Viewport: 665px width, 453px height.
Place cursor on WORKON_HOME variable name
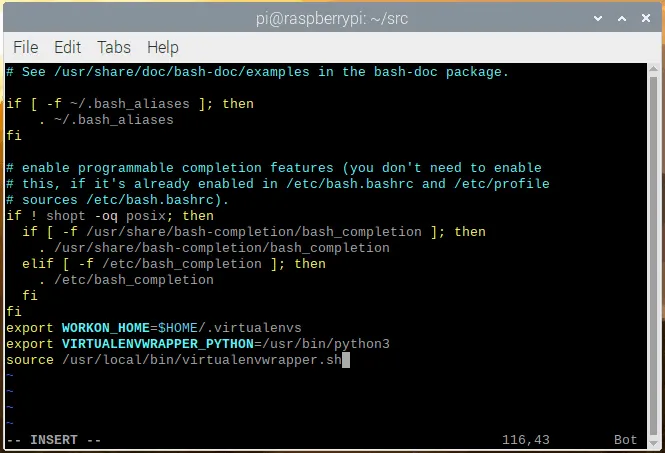tap(106, 328)
